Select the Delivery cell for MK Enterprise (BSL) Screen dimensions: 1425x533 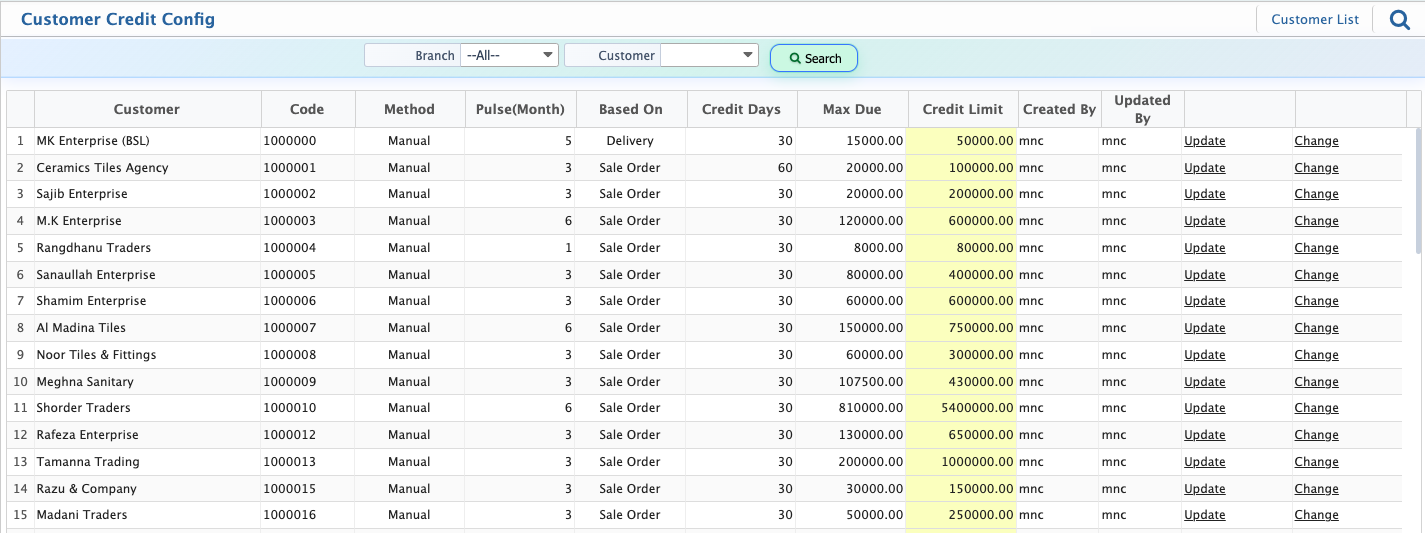coord(630,141)
